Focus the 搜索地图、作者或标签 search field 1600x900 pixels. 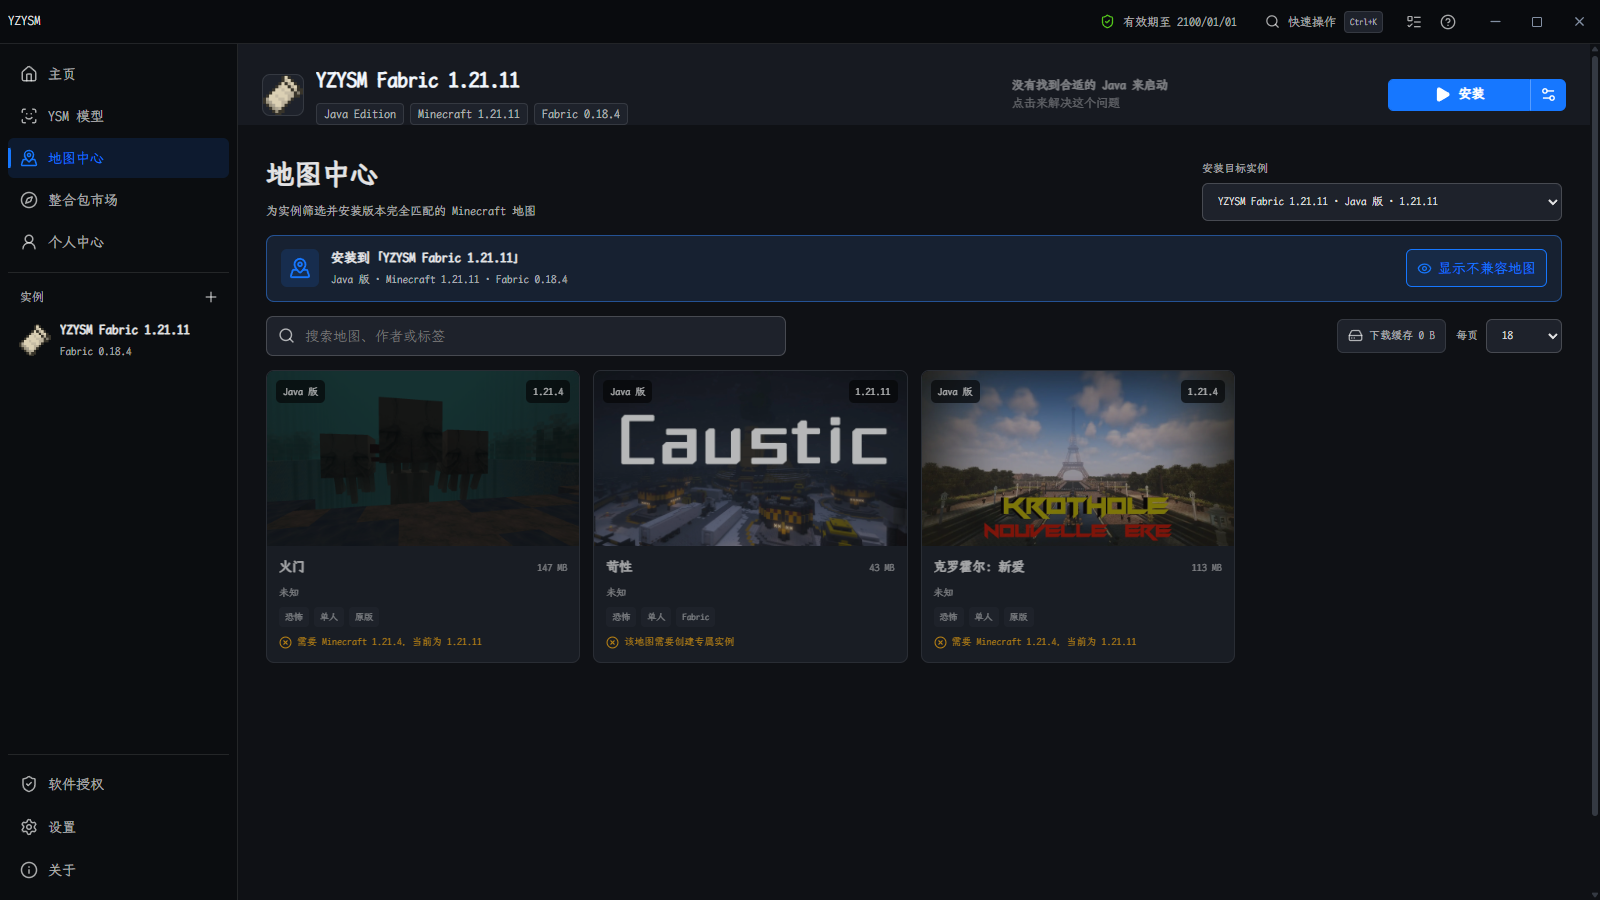pyautogui.click(x=526, y=336)
